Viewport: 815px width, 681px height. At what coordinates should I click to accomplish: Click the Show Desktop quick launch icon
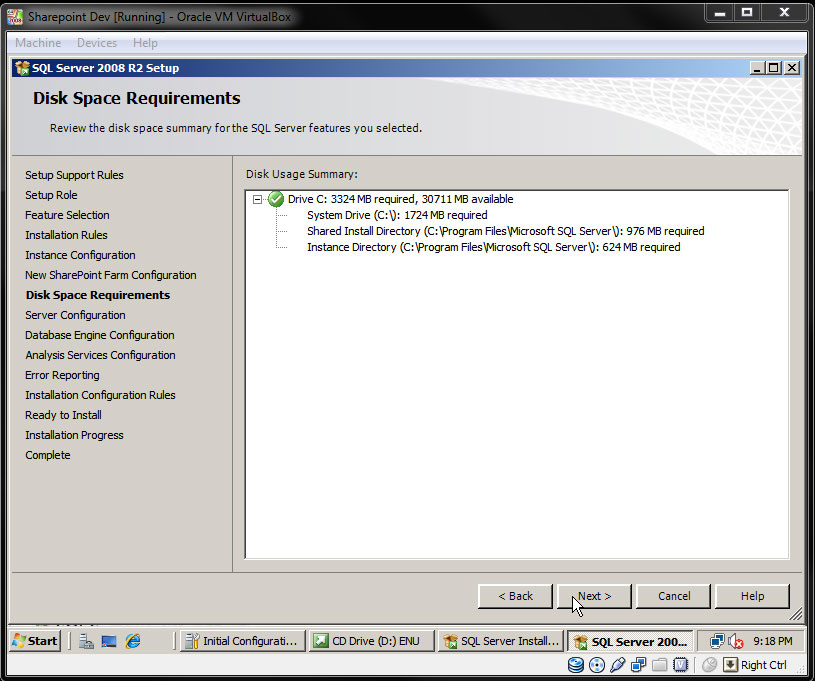[x=109, y=641]
